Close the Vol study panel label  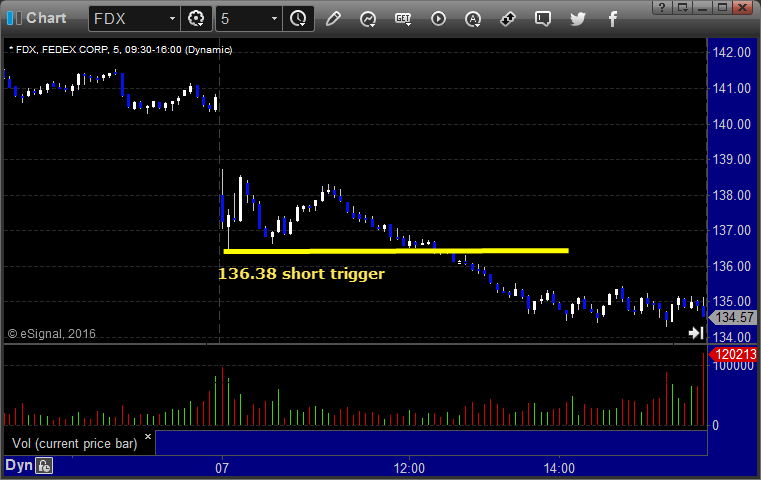pos(148,436)
